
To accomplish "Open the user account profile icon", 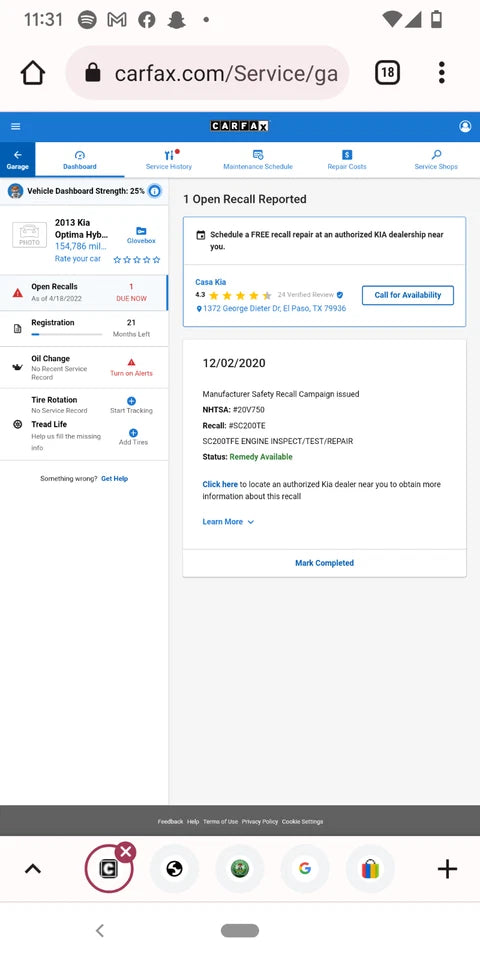I will (x=465, y=126).
